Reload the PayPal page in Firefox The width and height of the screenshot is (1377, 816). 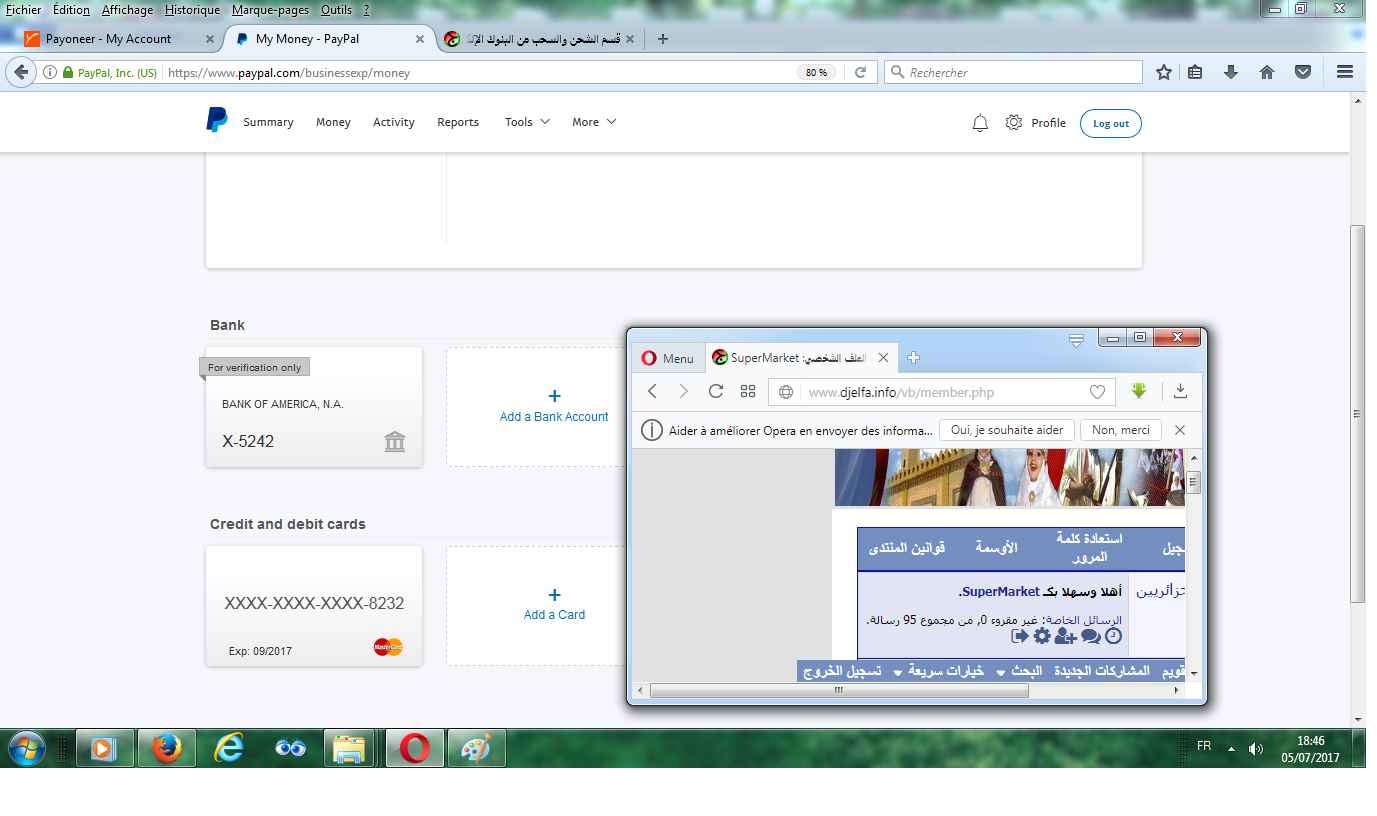point(860,72)
